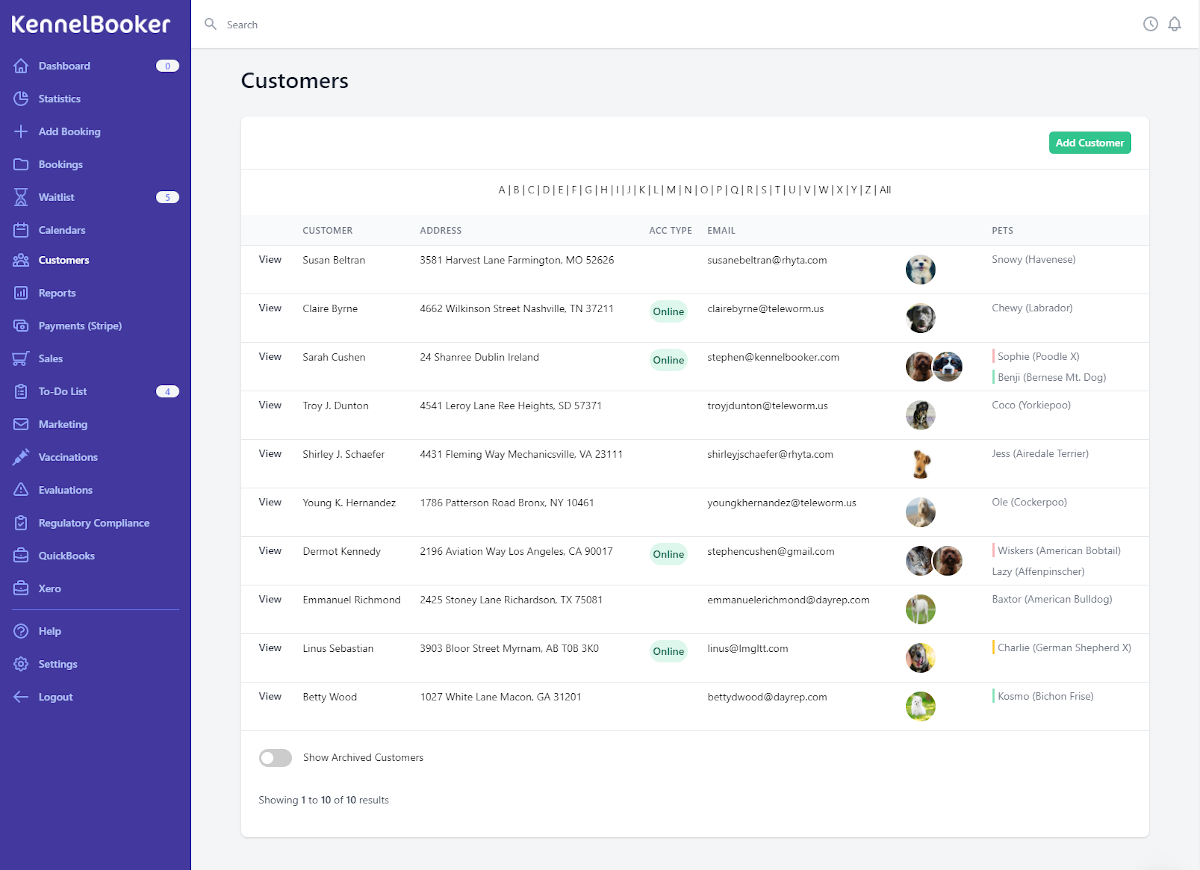
Task: View Linus Sebastian's customer record
Action: tap(270, 648)
